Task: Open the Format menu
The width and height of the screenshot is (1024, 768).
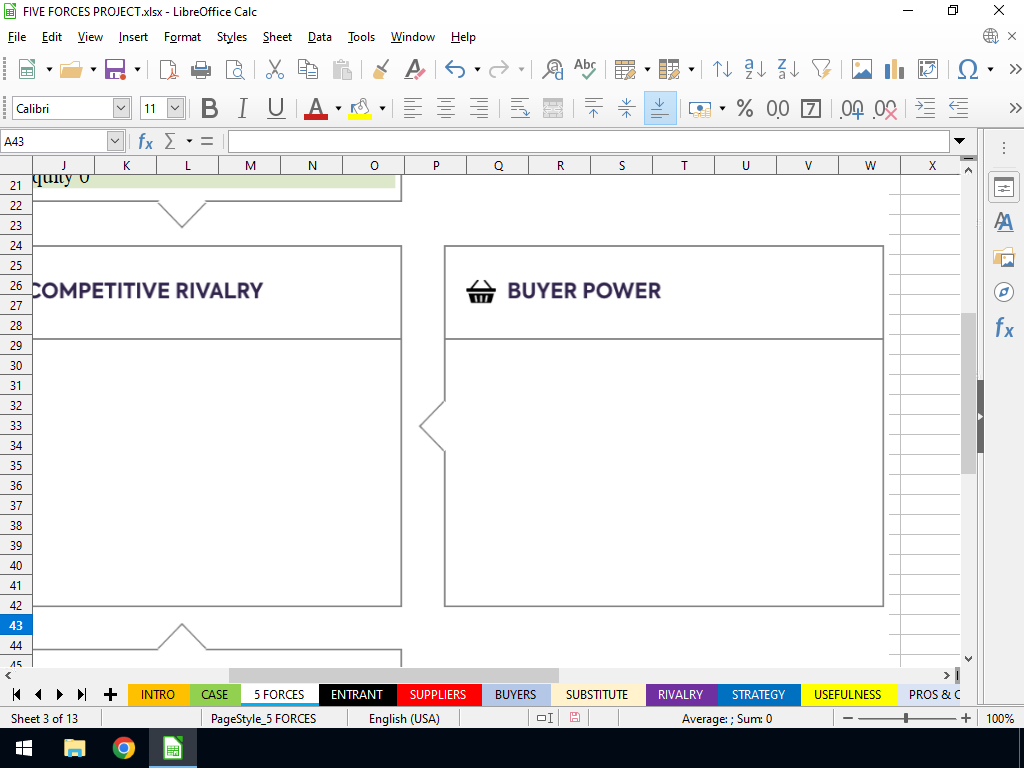Action: pyautogui.click(x=182, y=37)
